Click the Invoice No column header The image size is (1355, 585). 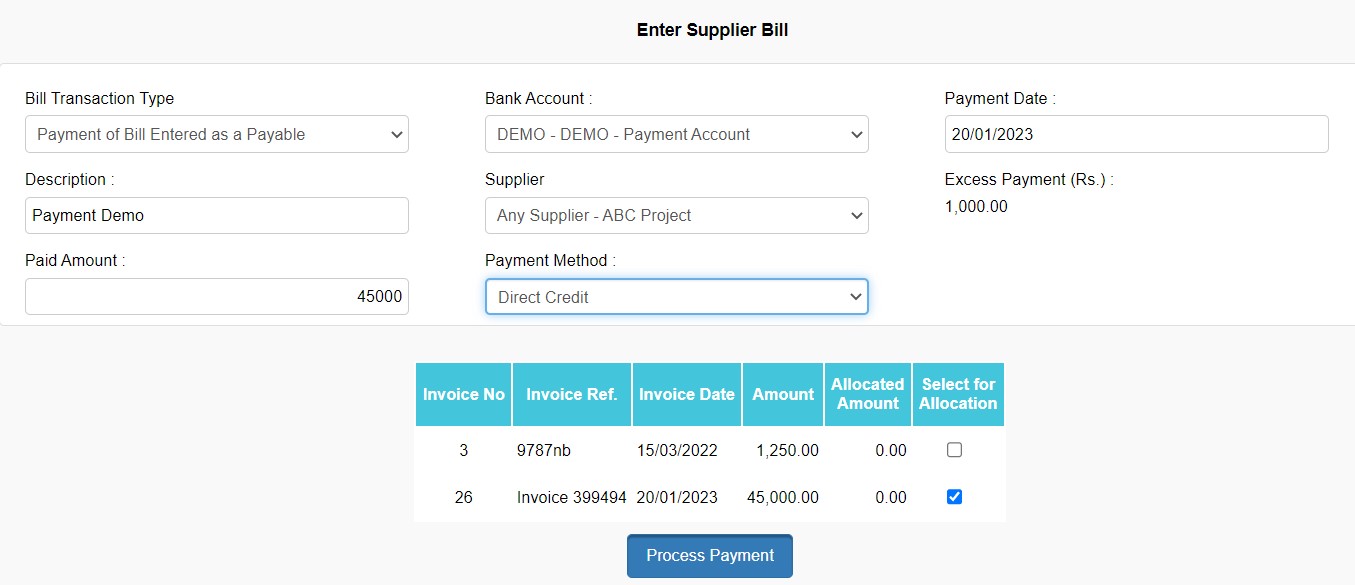coord(464,394)
